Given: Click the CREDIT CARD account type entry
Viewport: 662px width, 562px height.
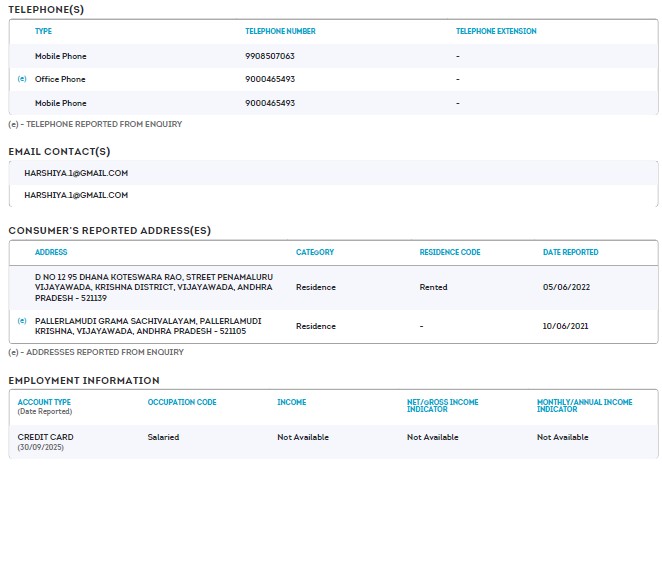Looking at the screenshot, I should coord(45,437).
